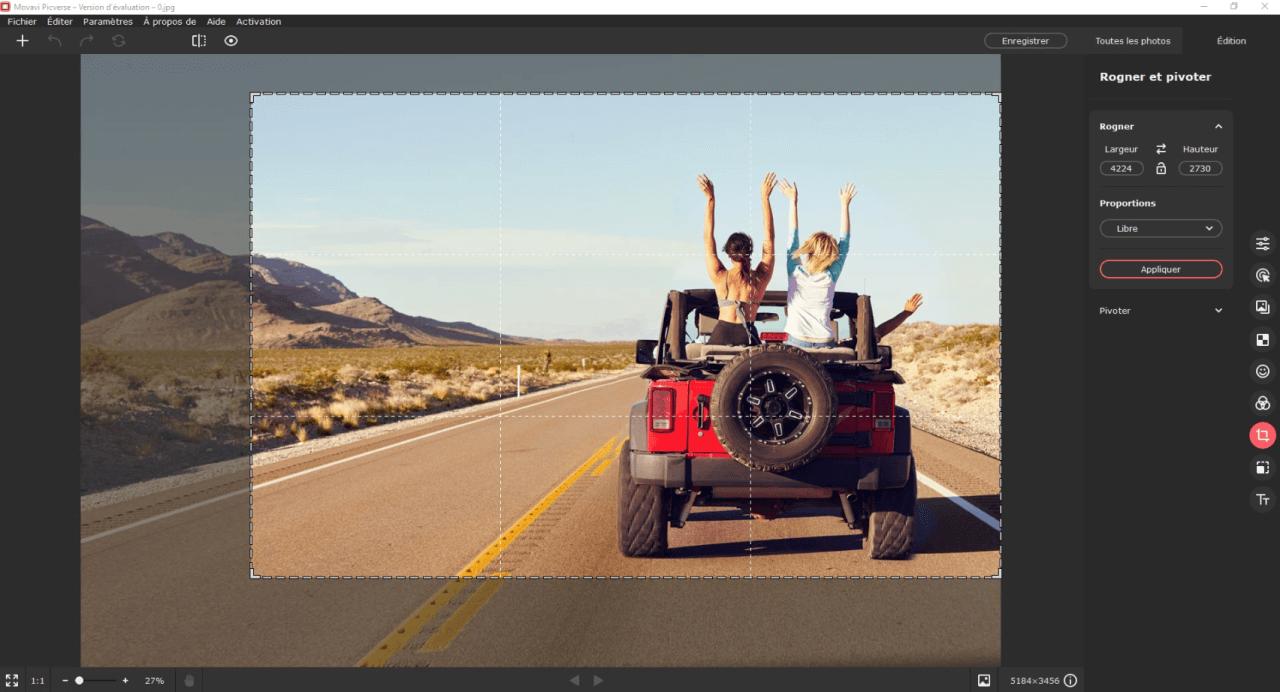Screen dimensions: 1280x692
Task: Select the Resize tool
Action: click(1262, 467)
